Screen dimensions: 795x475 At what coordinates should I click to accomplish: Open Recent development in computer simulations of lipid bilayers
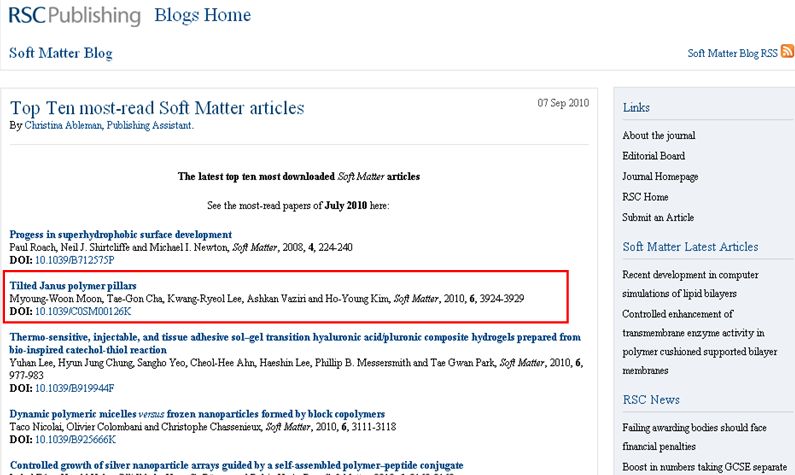[690, 284]
